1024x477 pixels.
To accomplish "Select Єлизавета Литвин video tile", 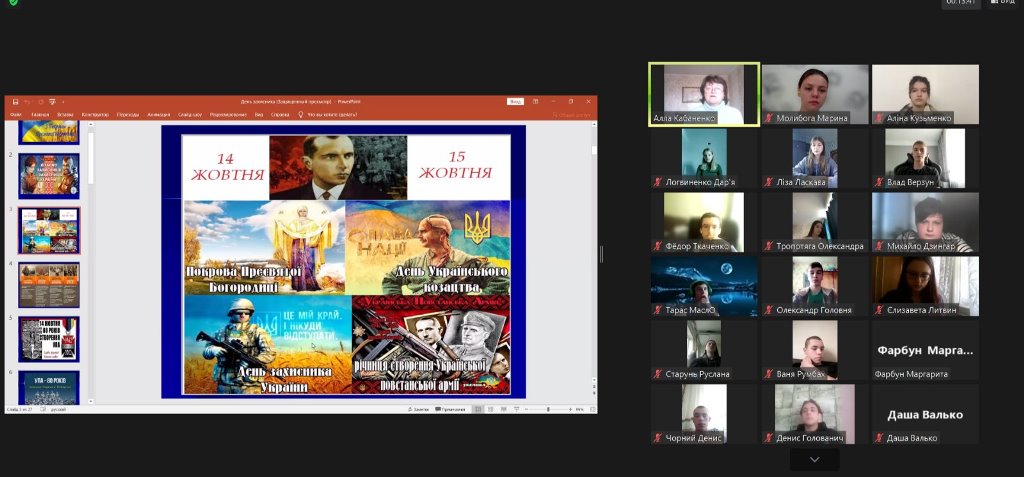I will pyautogui.click(x=925, y=286).
